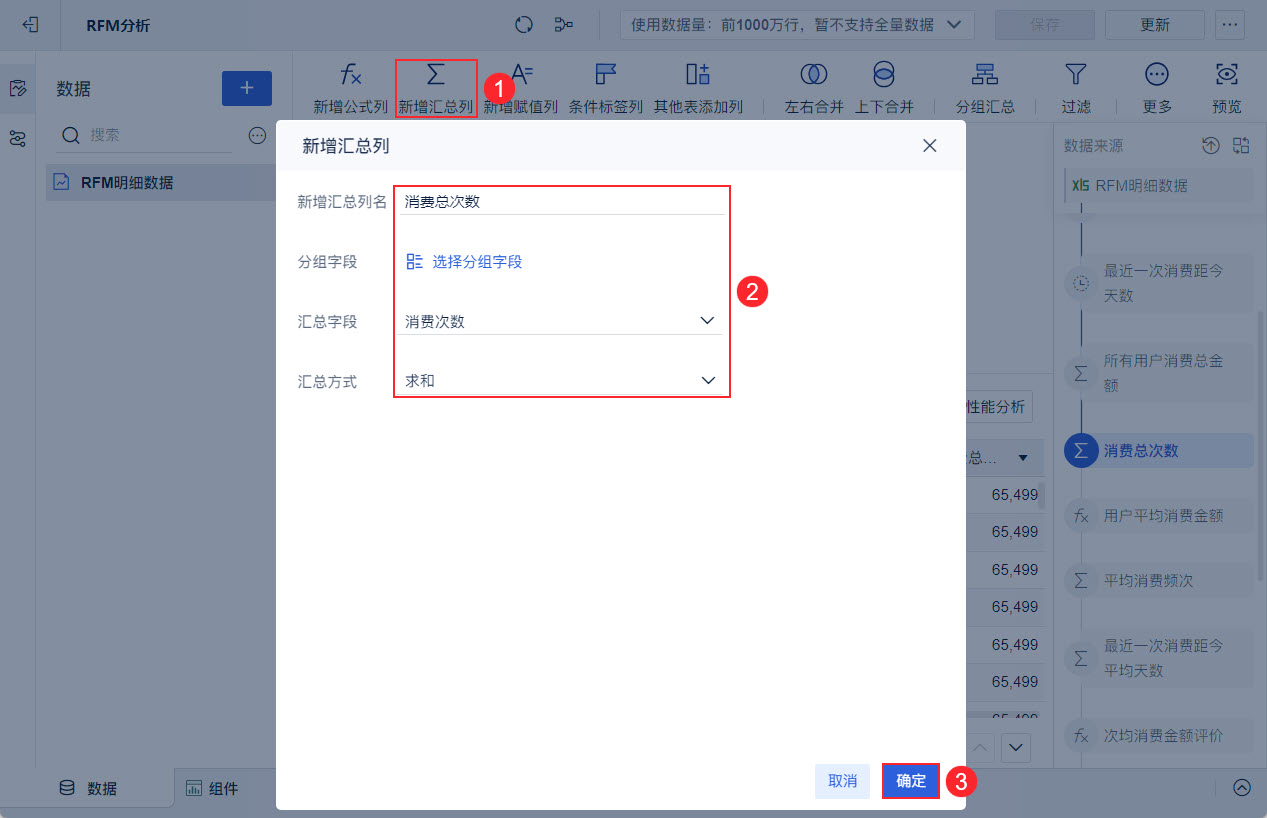This screenshot has width=1267, height=818.
Task: Click the 预览 preview toolbar icon
Action: (1227, 88)
